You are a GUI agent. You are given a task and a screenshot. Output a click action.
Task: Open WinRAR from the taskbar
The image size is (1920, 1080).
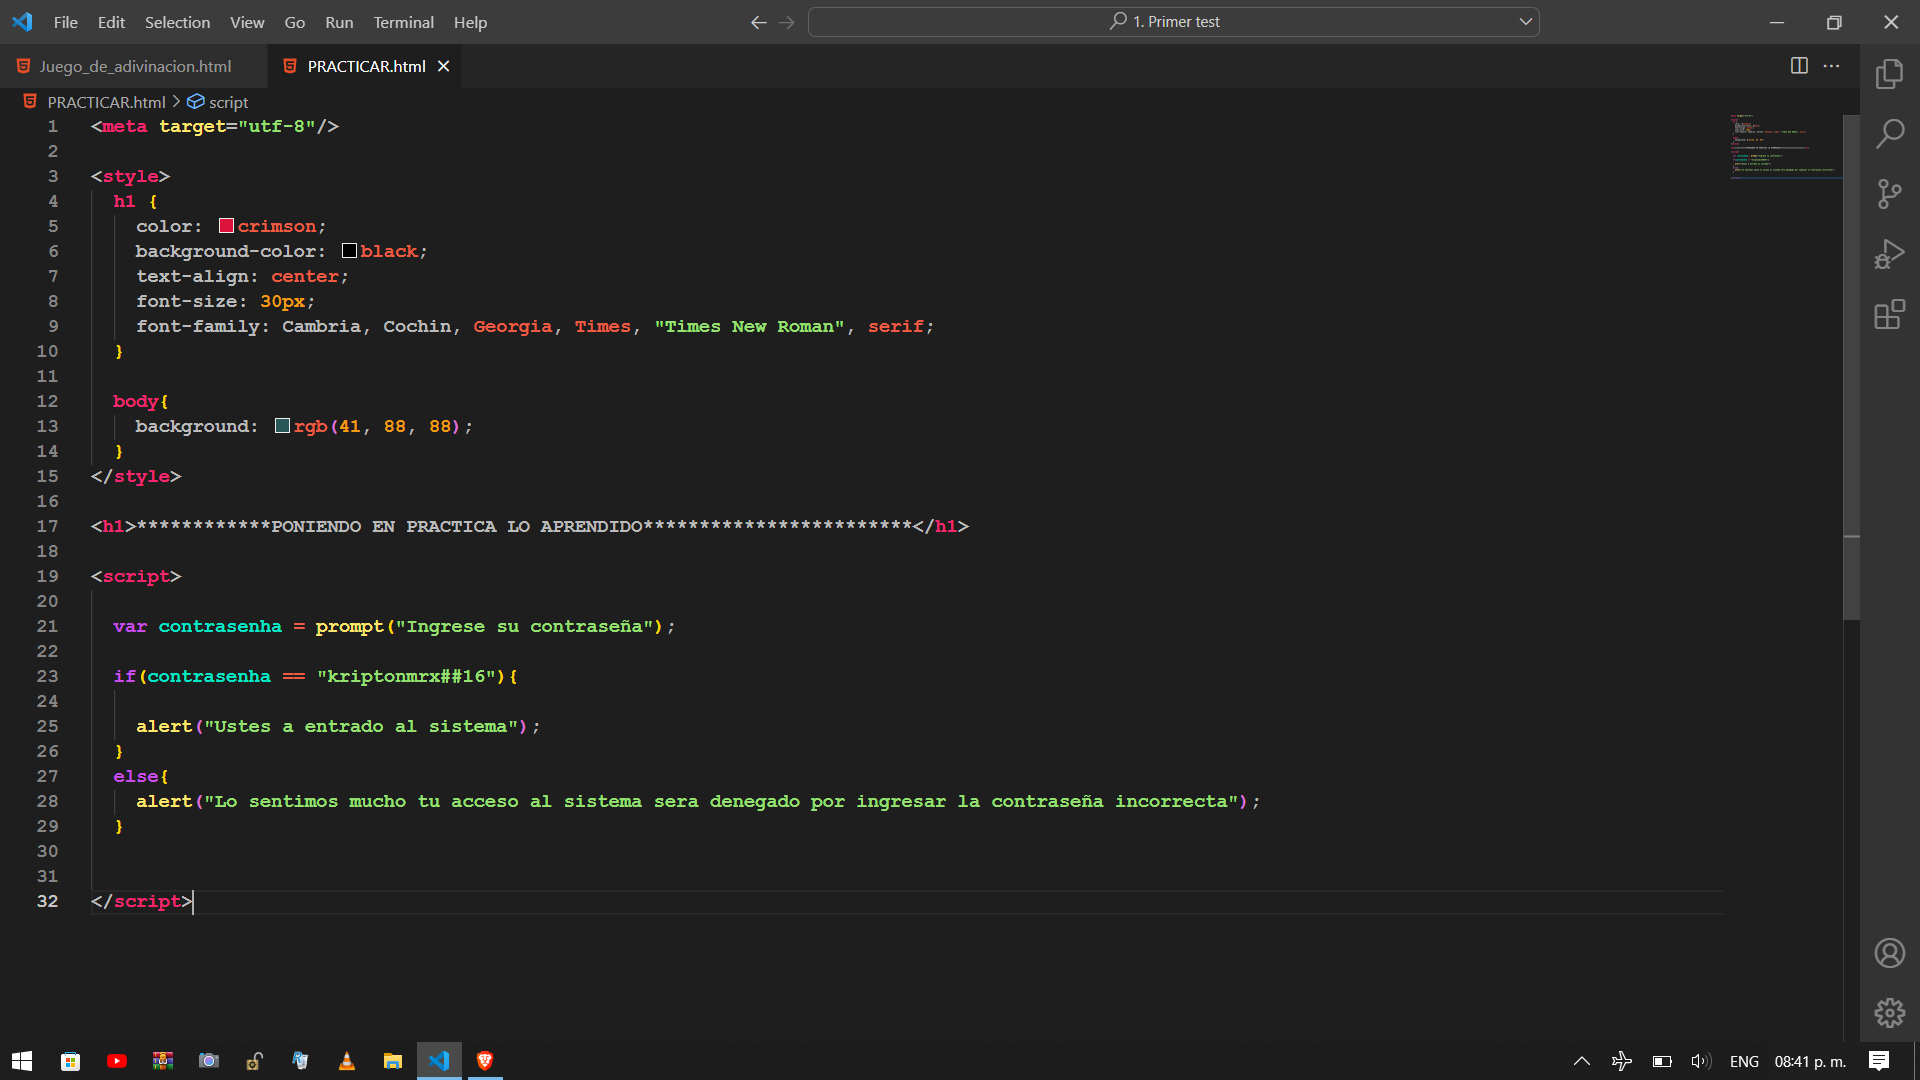tap(163, 1061)
